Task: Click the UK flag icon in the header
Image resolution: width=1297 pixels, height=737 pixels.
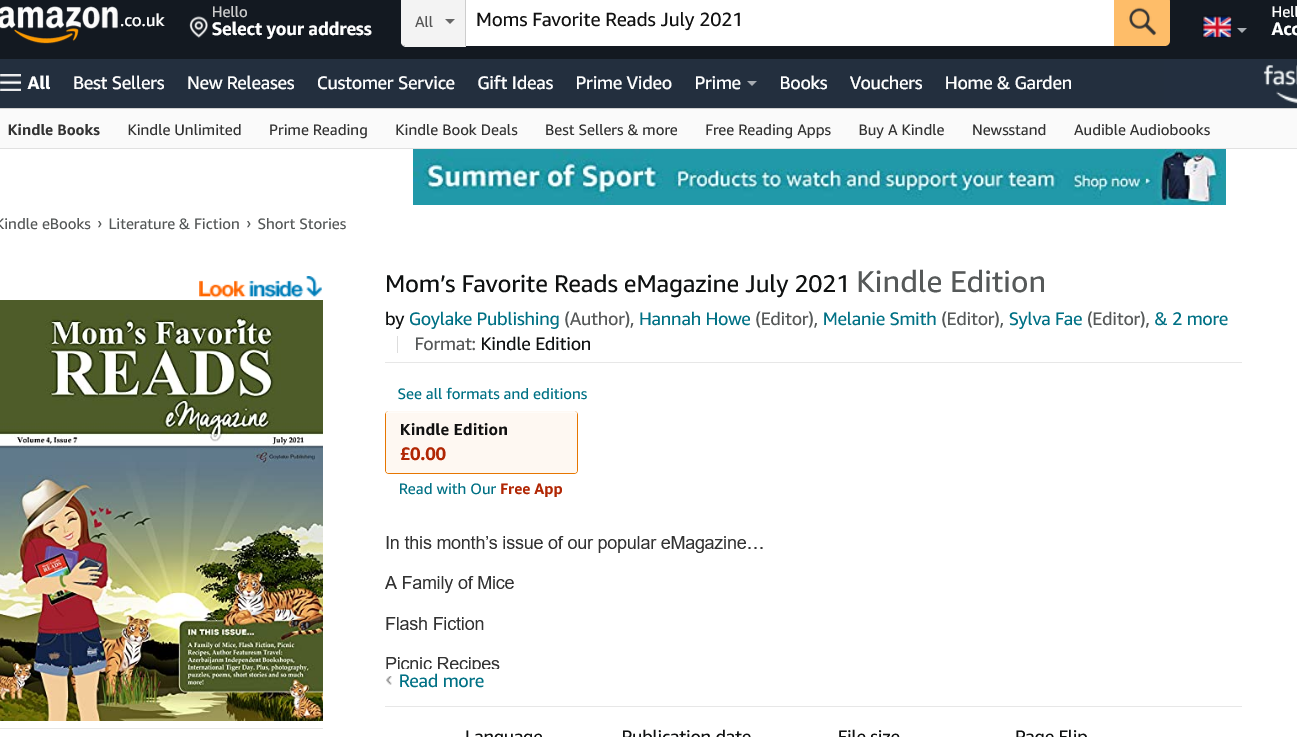Action: (1216, 27)
